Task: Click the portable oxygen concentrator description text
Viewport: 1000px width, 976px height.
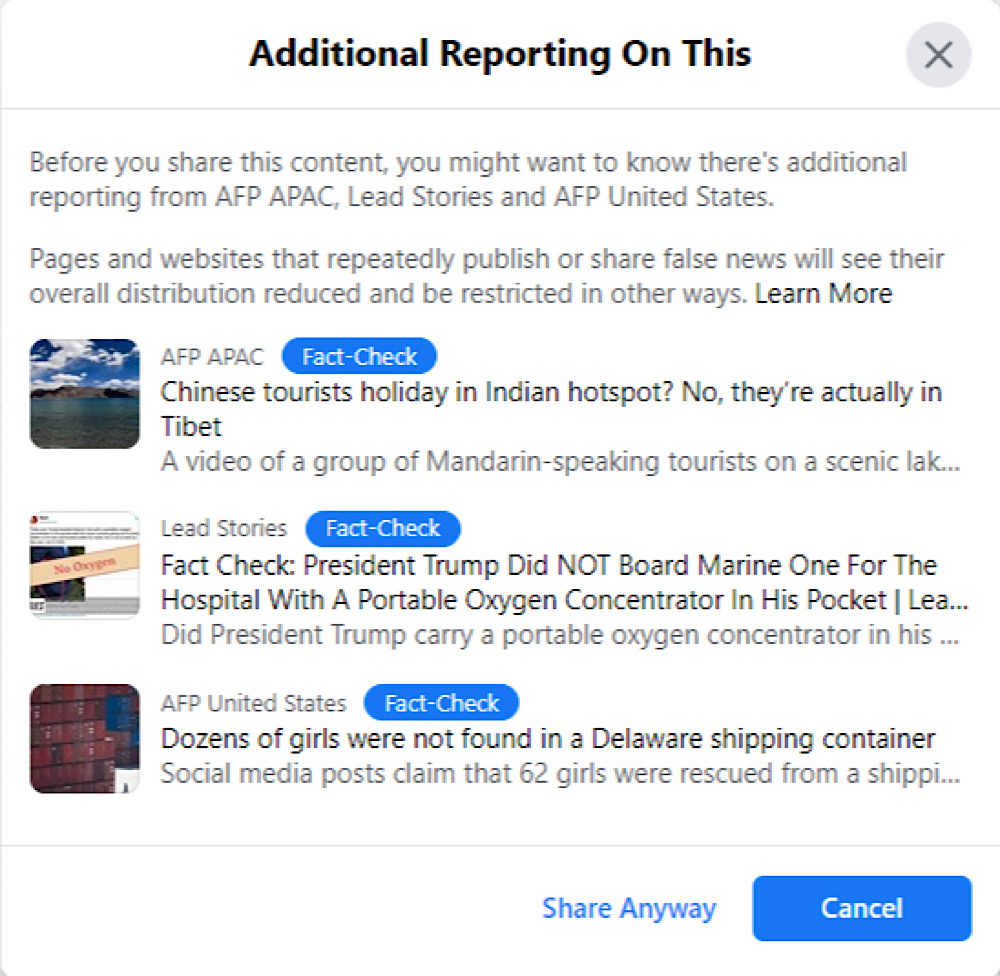Action: [x=561, y=635]
